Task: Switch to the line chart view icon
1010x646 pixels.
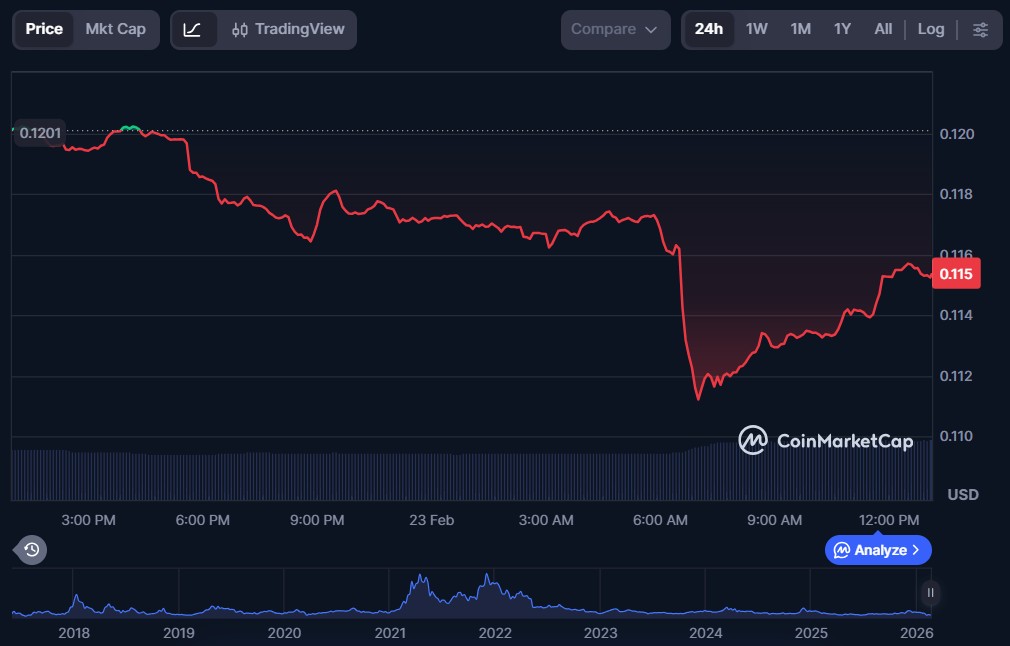Action: pyautogui.click(x=193, y=30)
